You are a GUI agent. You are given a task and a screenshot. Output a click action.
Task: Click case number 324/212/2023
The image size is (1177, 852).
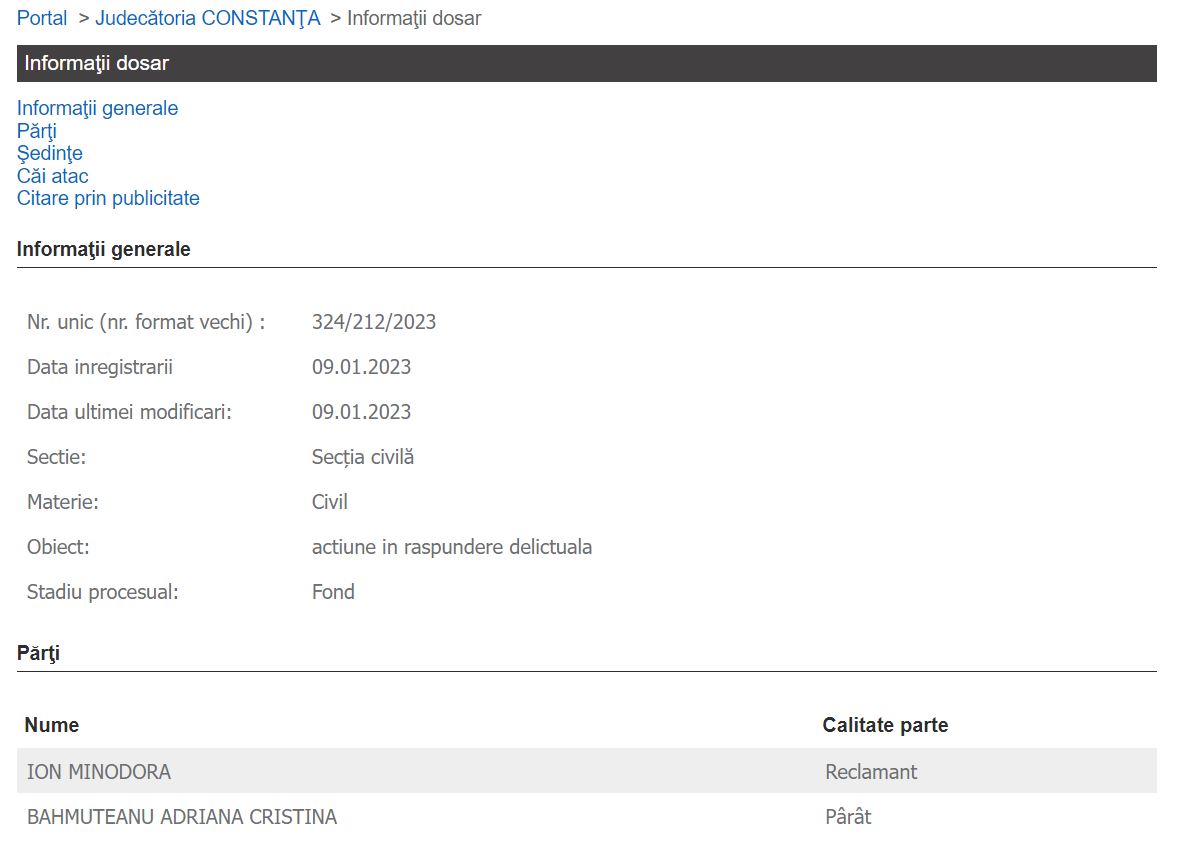374,322
